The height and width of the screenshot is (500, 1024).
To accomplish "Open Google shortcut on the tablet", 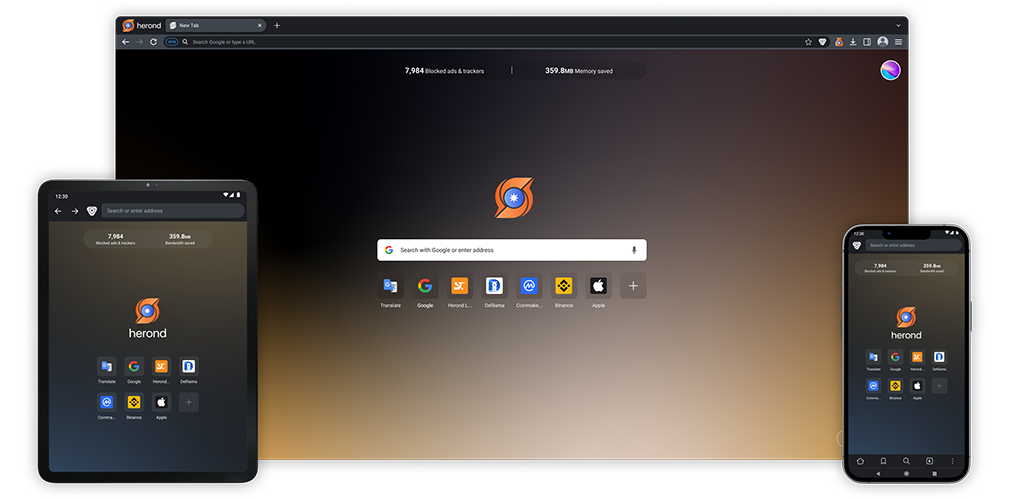I will tap(134, 371).
